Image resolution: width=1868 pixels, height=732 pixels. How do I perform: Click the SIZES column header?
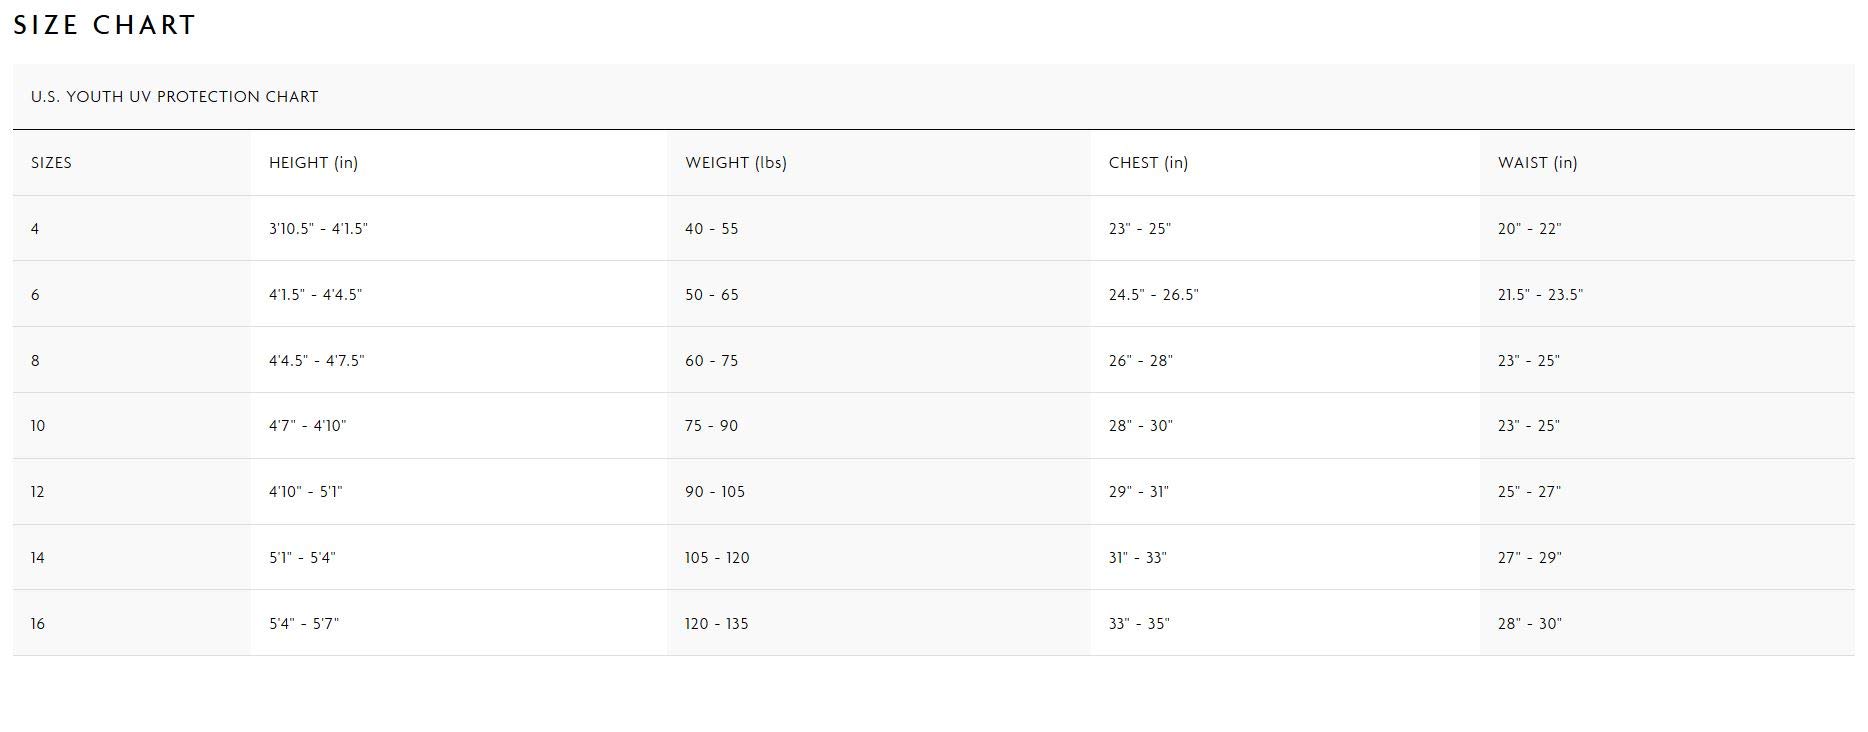51,163
